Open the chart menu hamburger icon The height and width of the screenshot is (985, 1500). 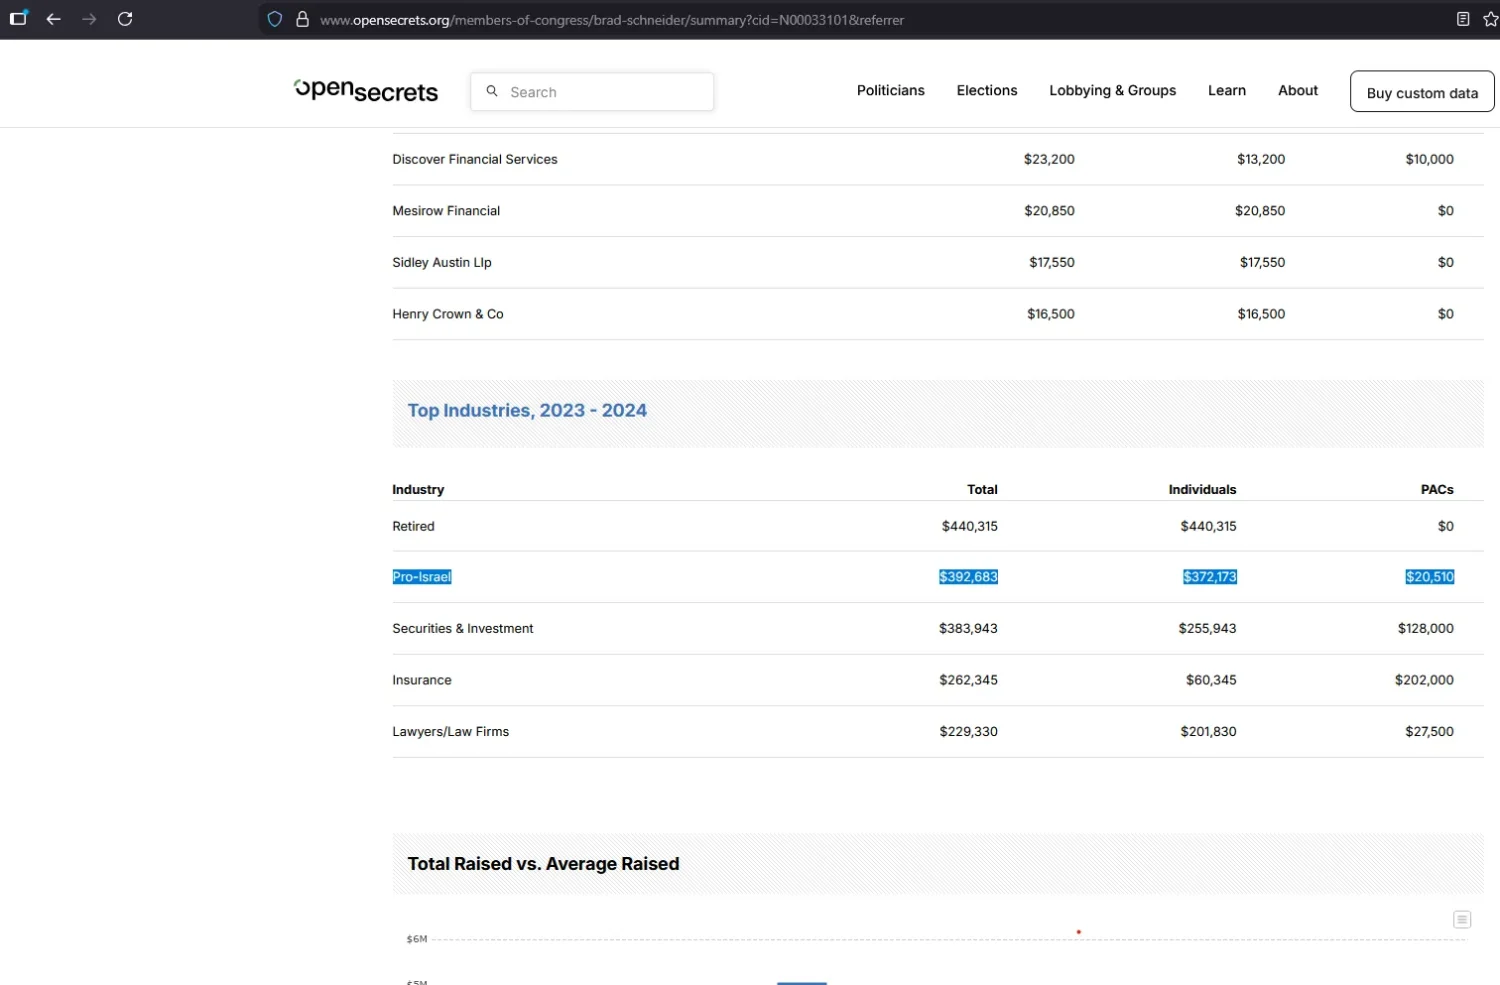point(1462,919)
